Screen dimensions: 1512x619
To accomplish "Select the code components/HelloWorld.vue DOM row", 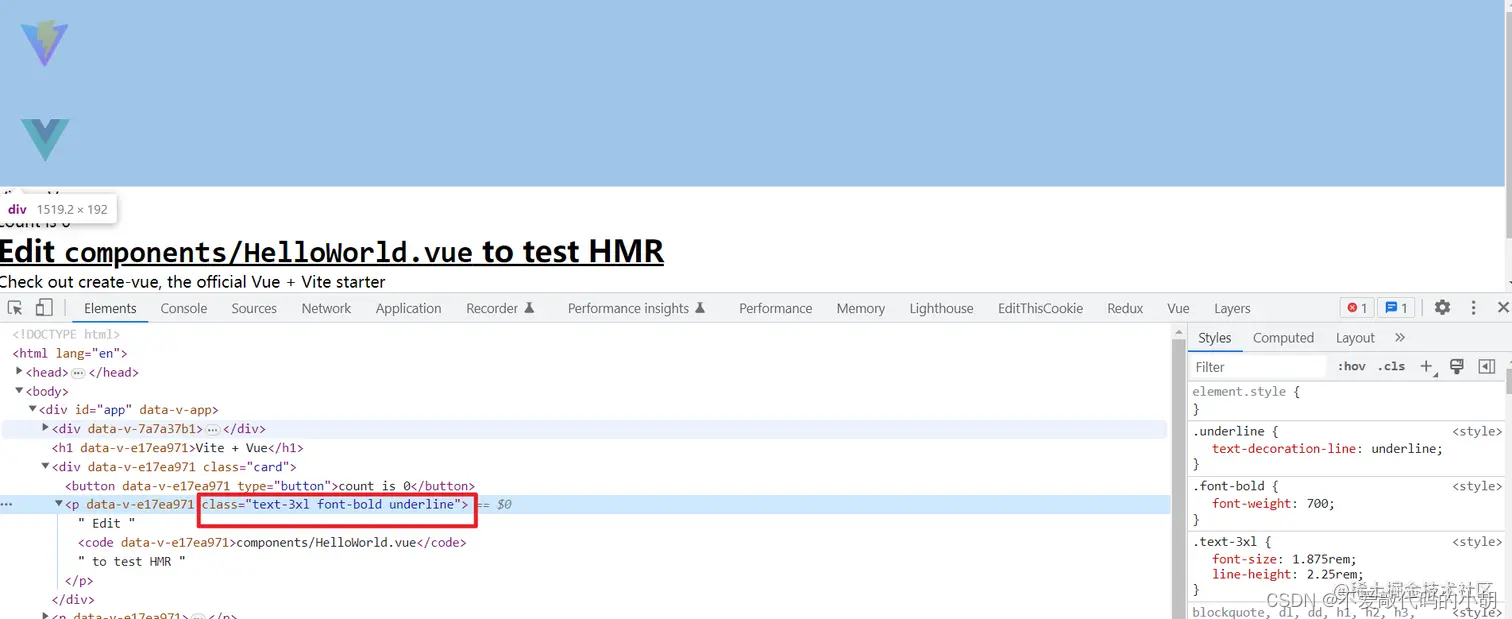I will point(272,542).
